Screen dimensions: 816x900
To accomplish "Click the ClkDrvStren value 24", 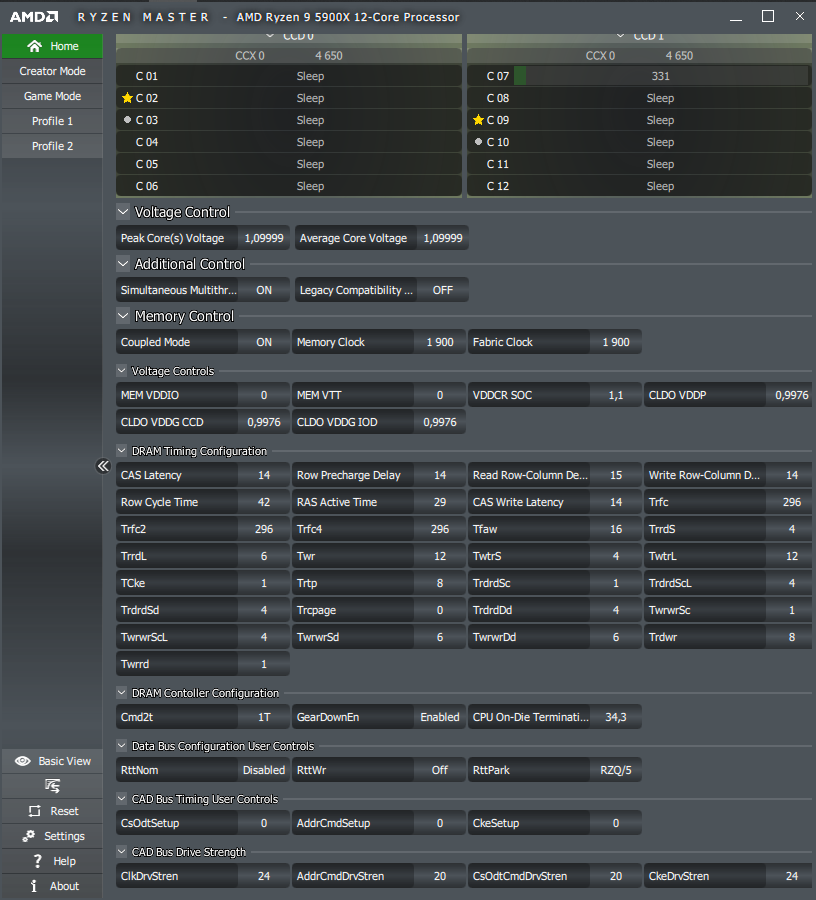I will pyautogui.click(x=264, y=876).
